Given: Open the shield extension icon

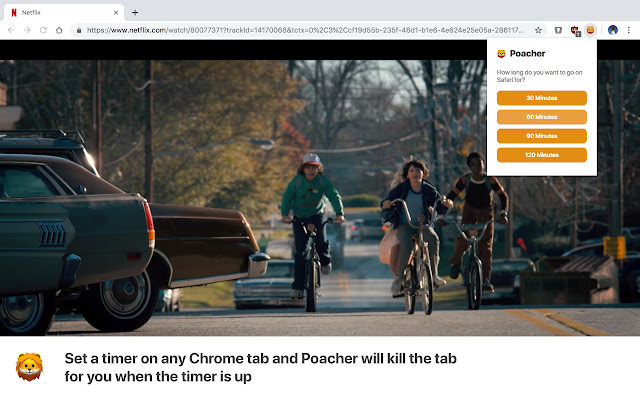Looking at the screenshot, I should [558, 30].
